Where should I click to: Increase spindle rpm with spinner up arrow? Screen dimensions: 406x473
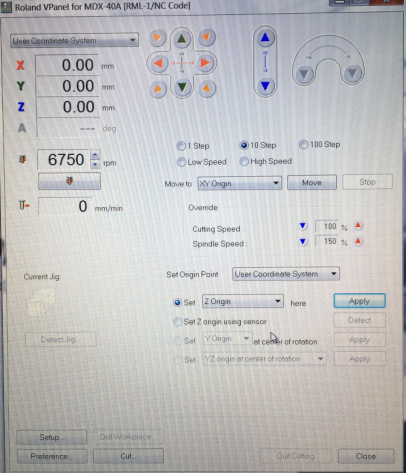coord(95,155)
